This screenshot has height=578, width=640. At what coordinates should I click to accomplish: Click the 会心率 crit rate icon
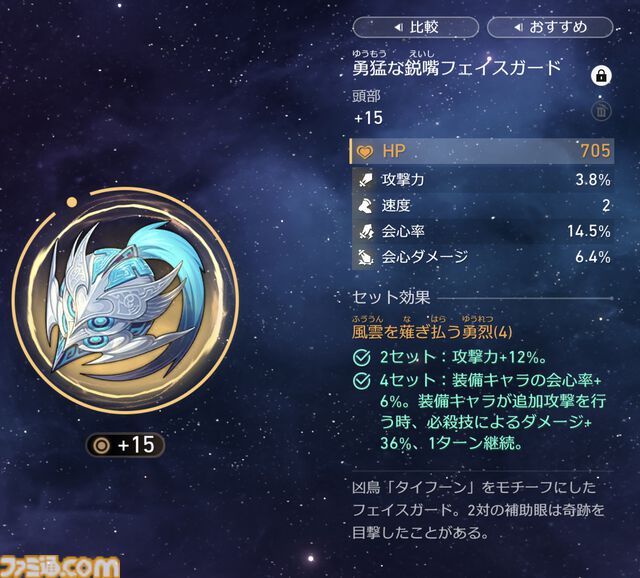coord(366,231)
